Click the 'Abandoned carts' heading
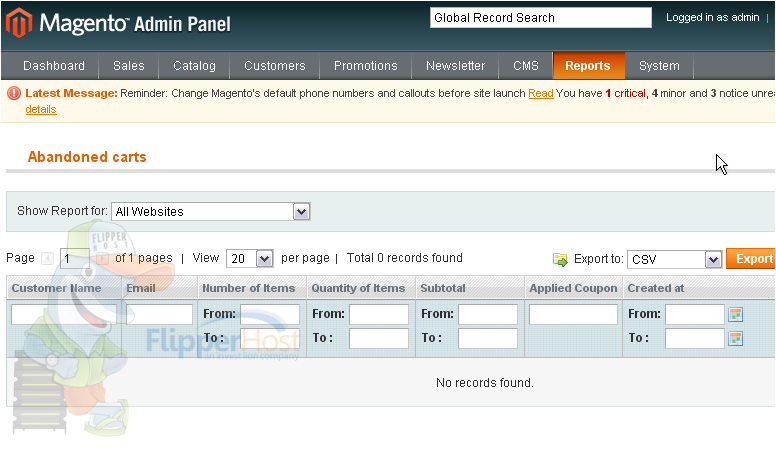 coord(87,157)
